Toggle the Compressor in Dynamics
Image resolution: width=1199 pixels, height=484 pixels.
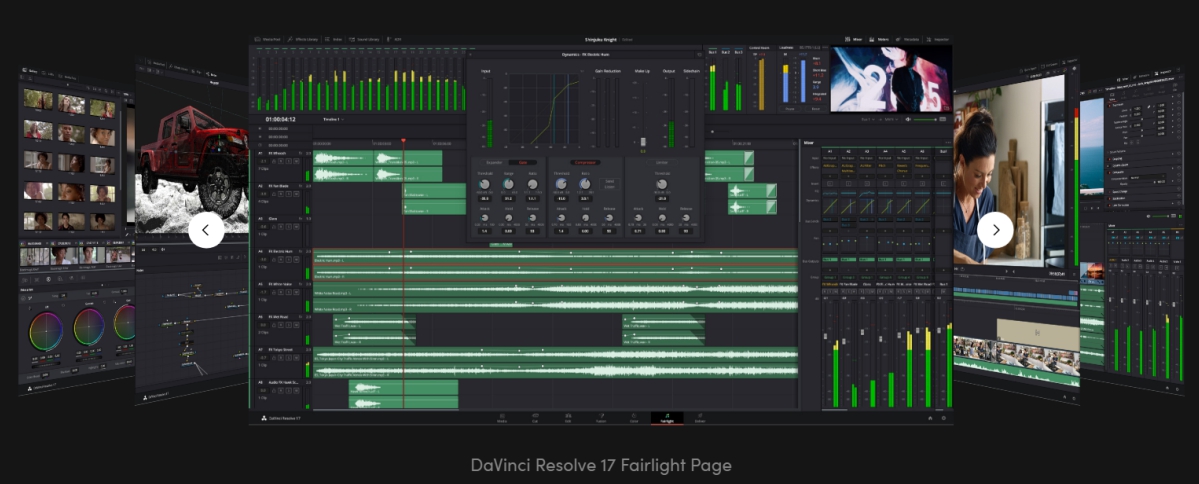click(585, 162)
